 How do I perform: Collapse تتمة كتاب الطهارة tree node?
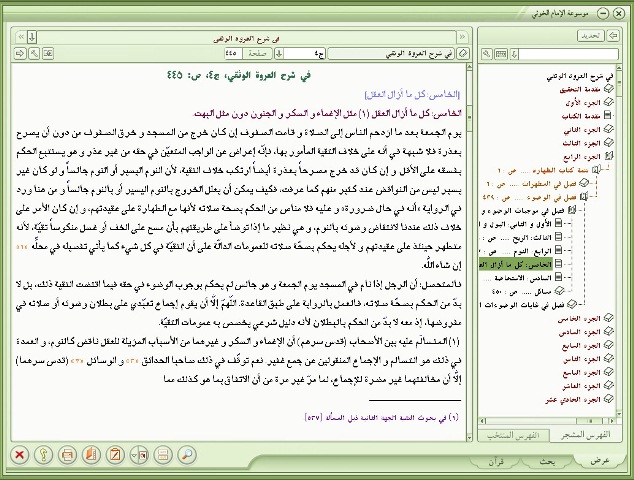click(x=596, y=170)
